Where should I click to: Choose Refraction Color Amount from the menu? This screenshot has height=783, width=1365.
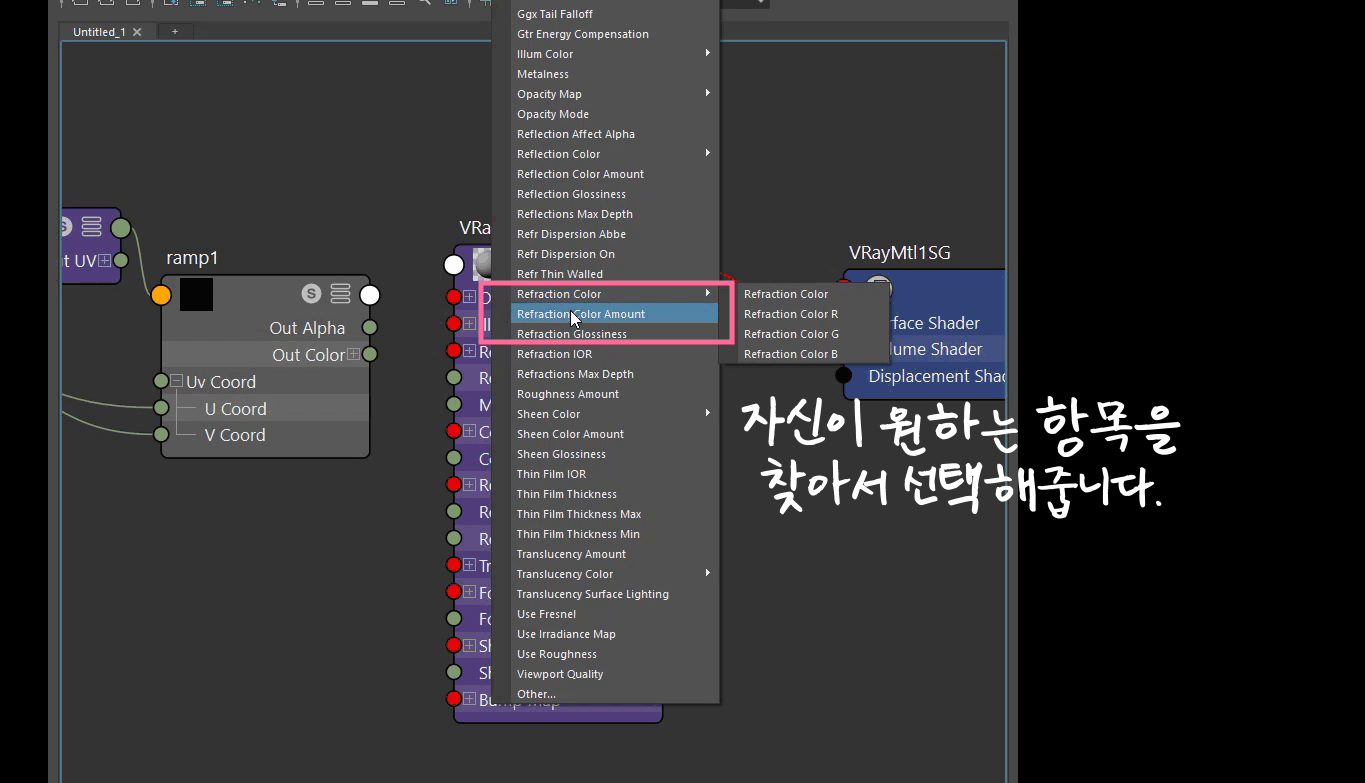[615, 314]
